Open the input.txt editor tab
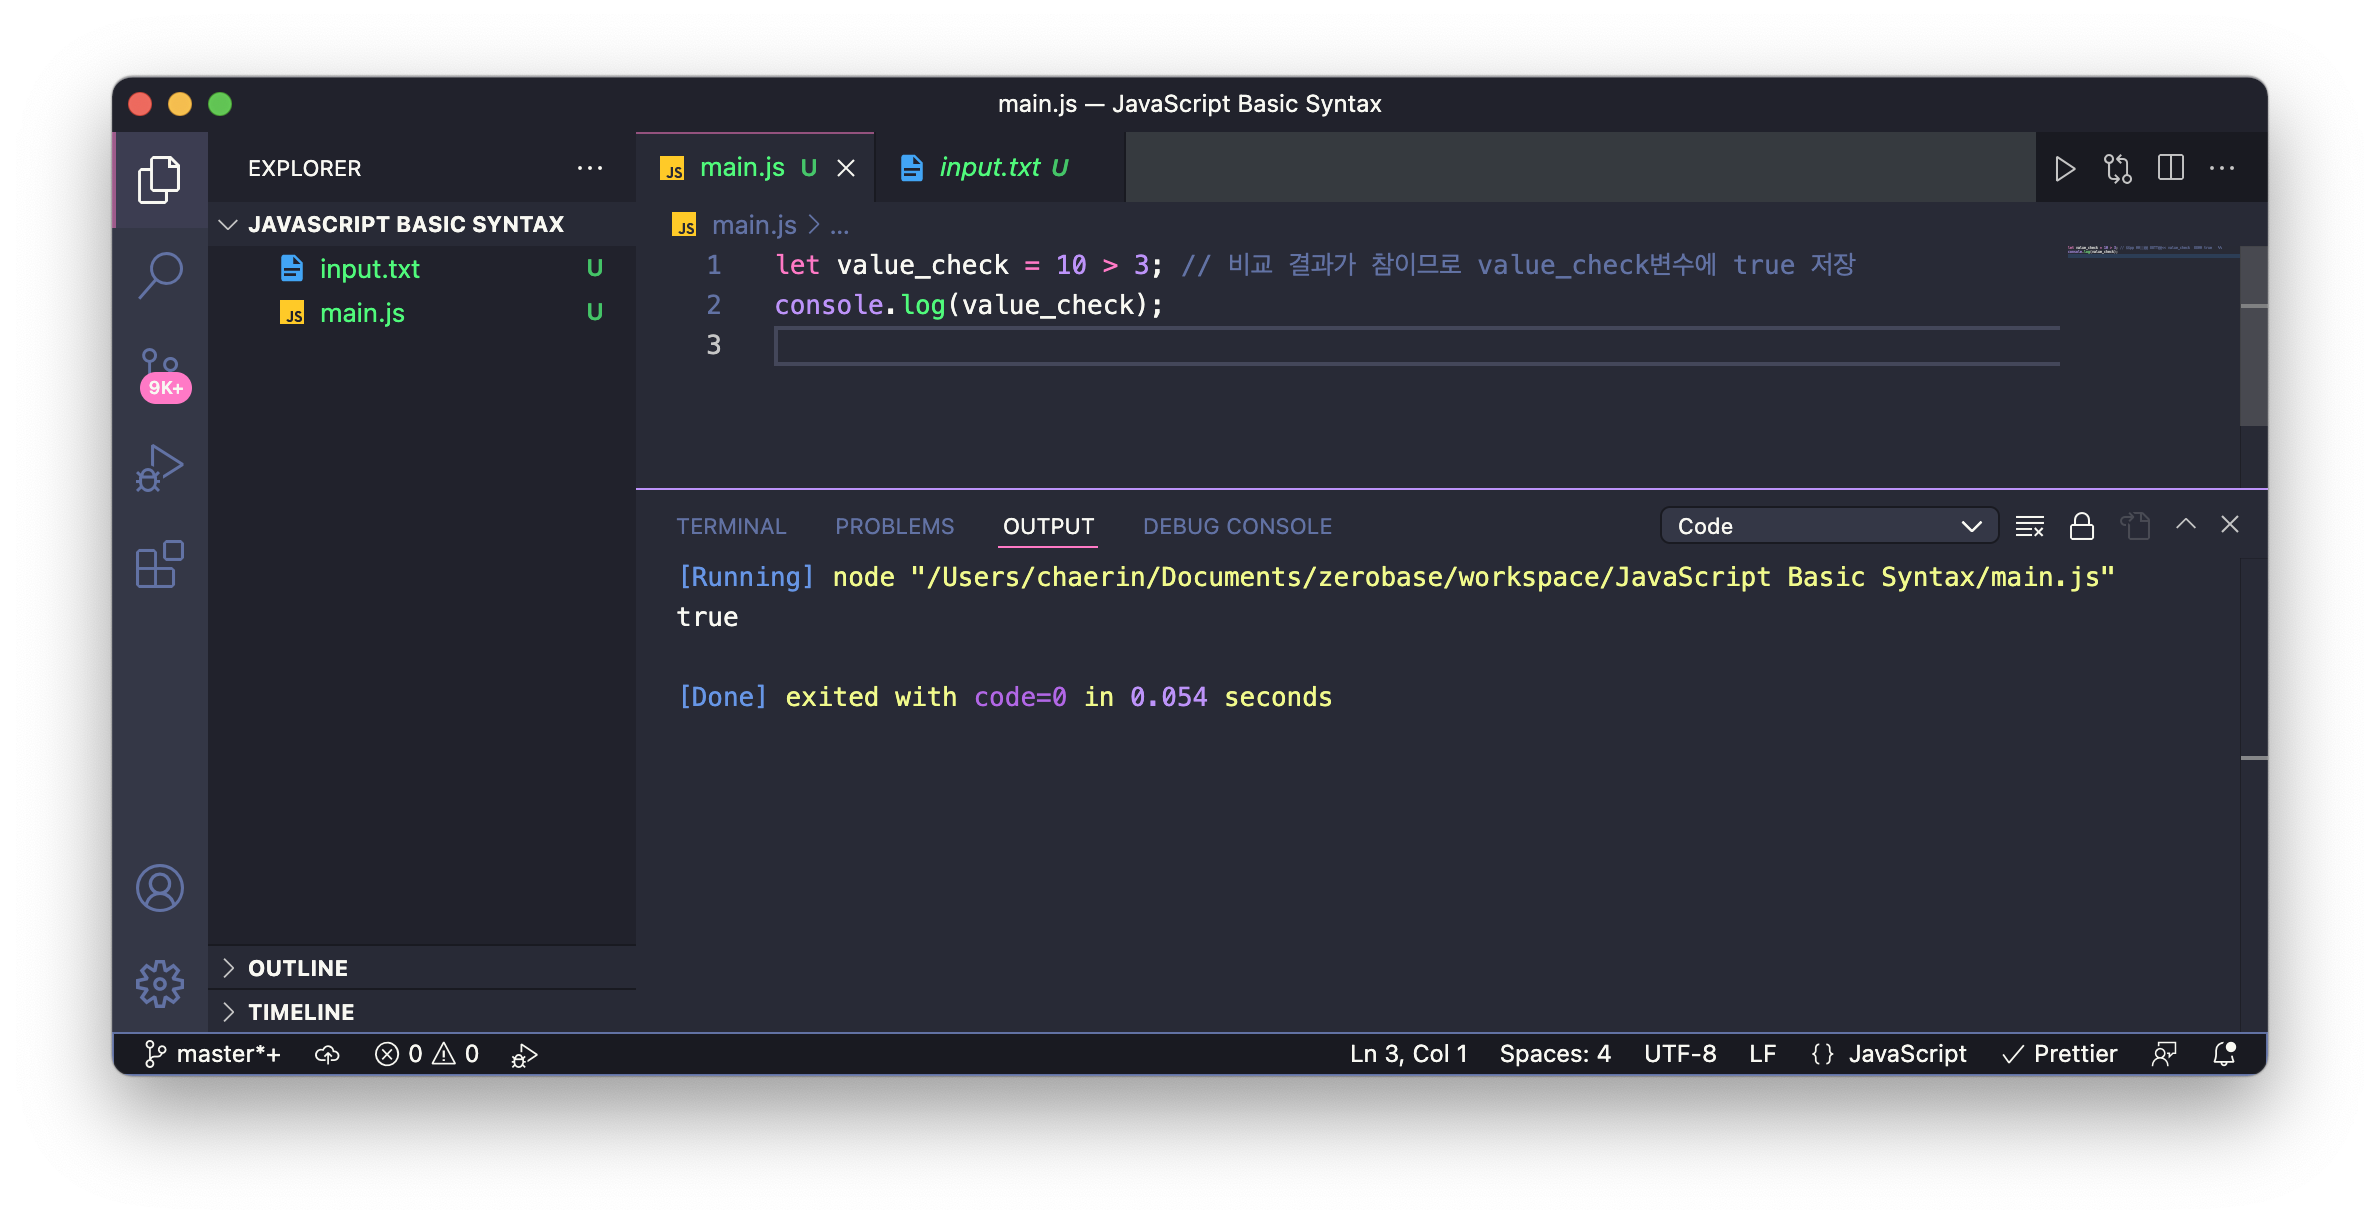2380x1224 pixels. coord(989,168)
